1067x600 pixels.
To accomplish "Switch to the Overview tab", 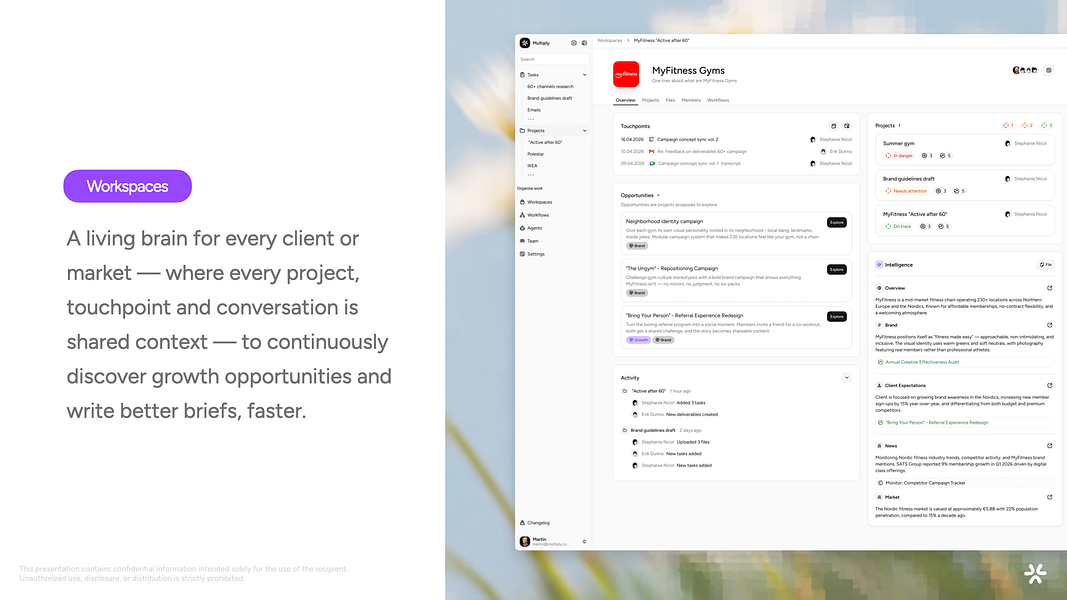I will click(625, 100).
